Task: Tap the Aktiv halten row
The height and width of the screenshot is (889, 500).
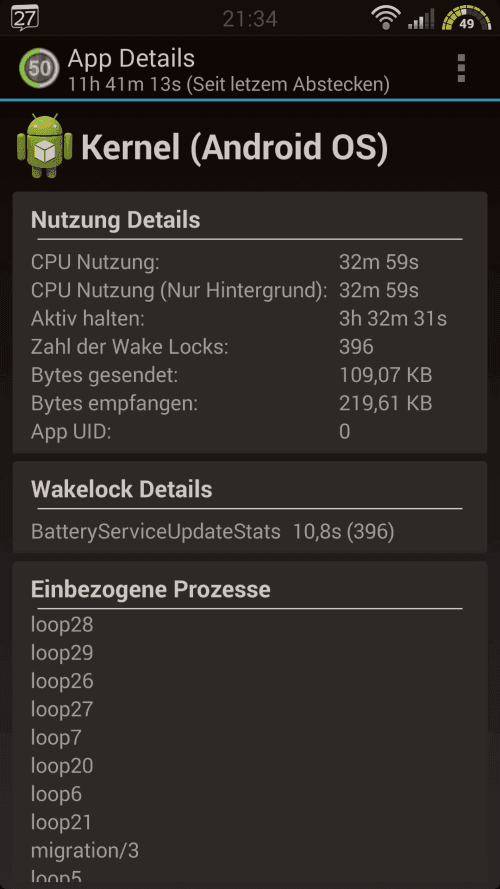Action: pyautogui.click(x=249, y=319)
